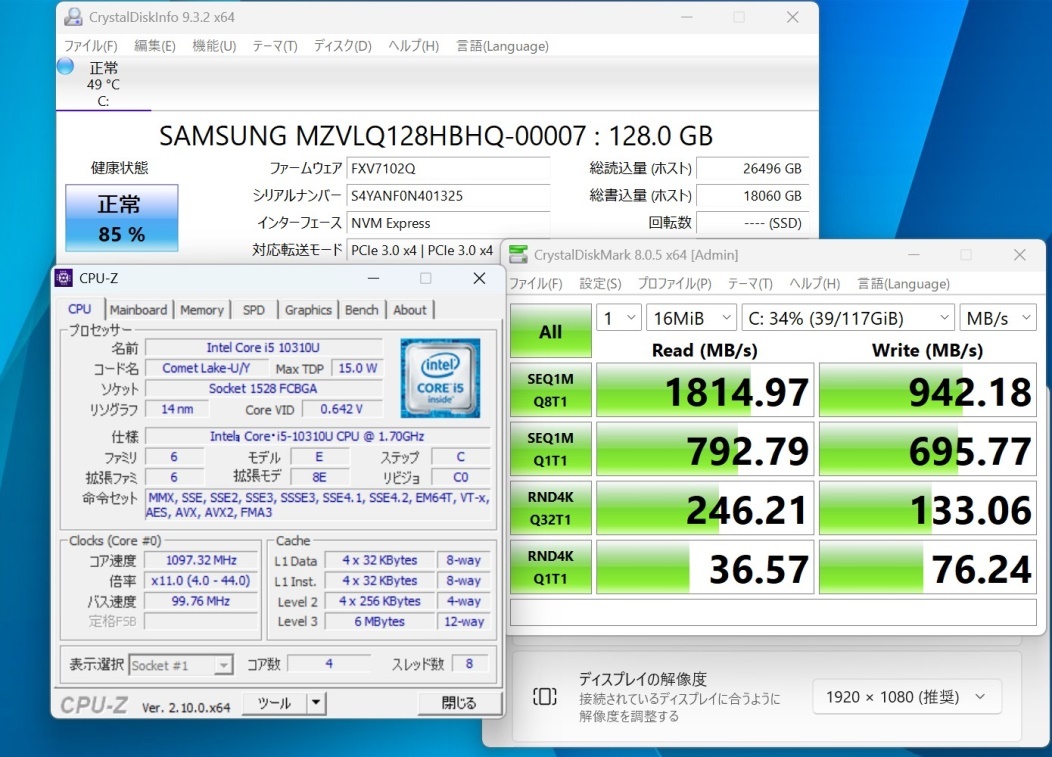Open ディスク(D) menu in CrystalDiskInfo
The height and width of the screenshot is (757, 1052).
coord(343,46)
